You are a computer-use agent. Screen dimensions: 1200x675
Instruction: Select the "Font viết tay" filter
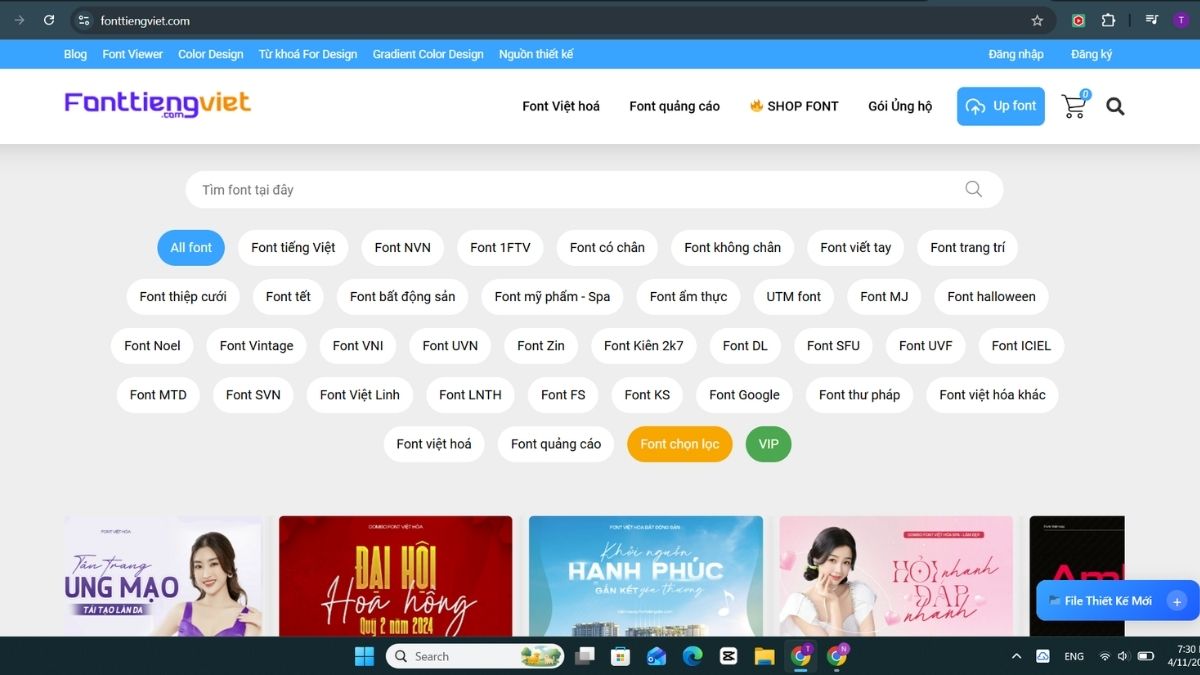click(x=855, y=247)
